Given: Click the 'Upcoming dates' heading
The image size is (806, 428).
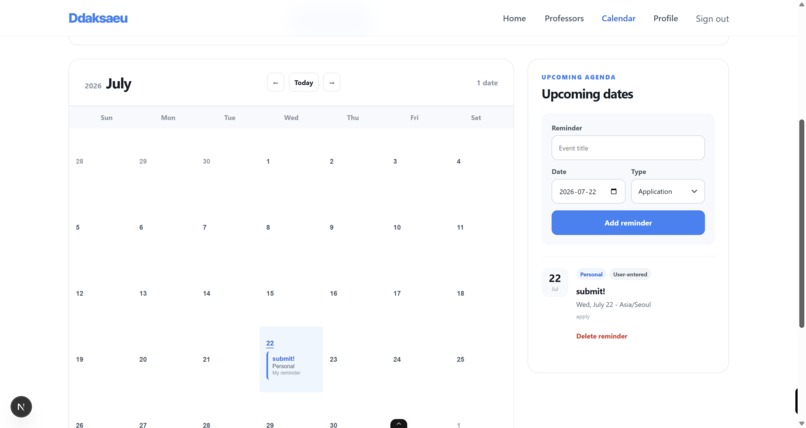Looking at the screenshot, I should point(587,94).
